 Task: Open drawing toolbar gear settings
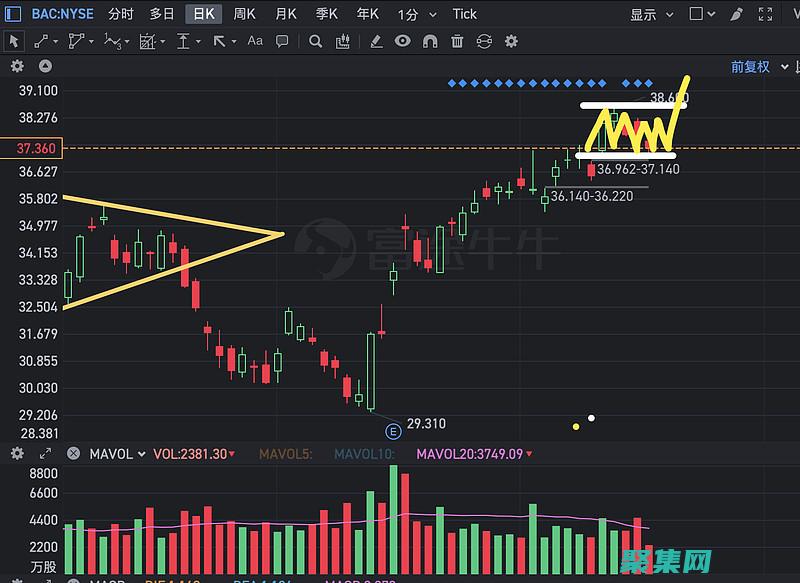point(511,41)
